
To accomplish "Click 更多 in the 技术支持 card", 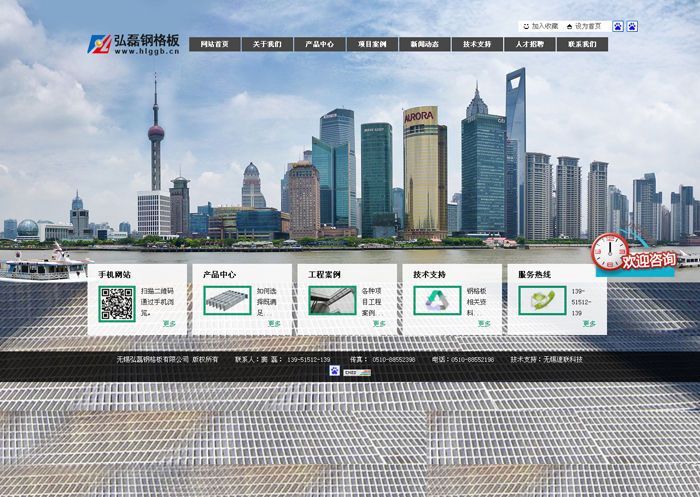I will (x=484, y=324).
